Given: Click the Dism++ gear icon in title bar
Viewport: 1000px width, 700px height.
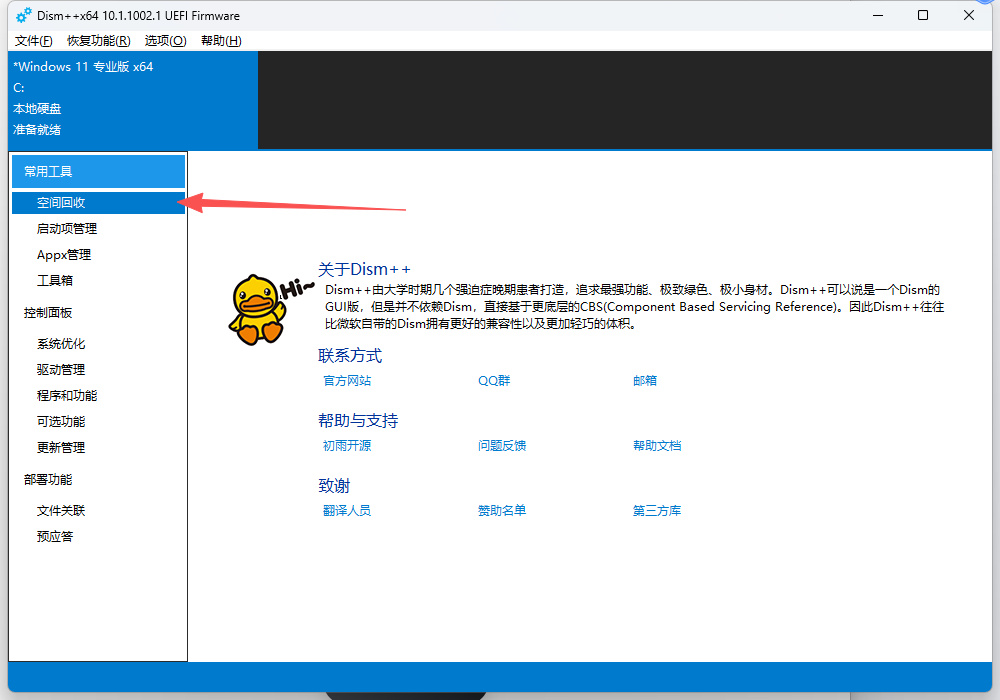Looking at the screenshot, I should pos(24,15).
